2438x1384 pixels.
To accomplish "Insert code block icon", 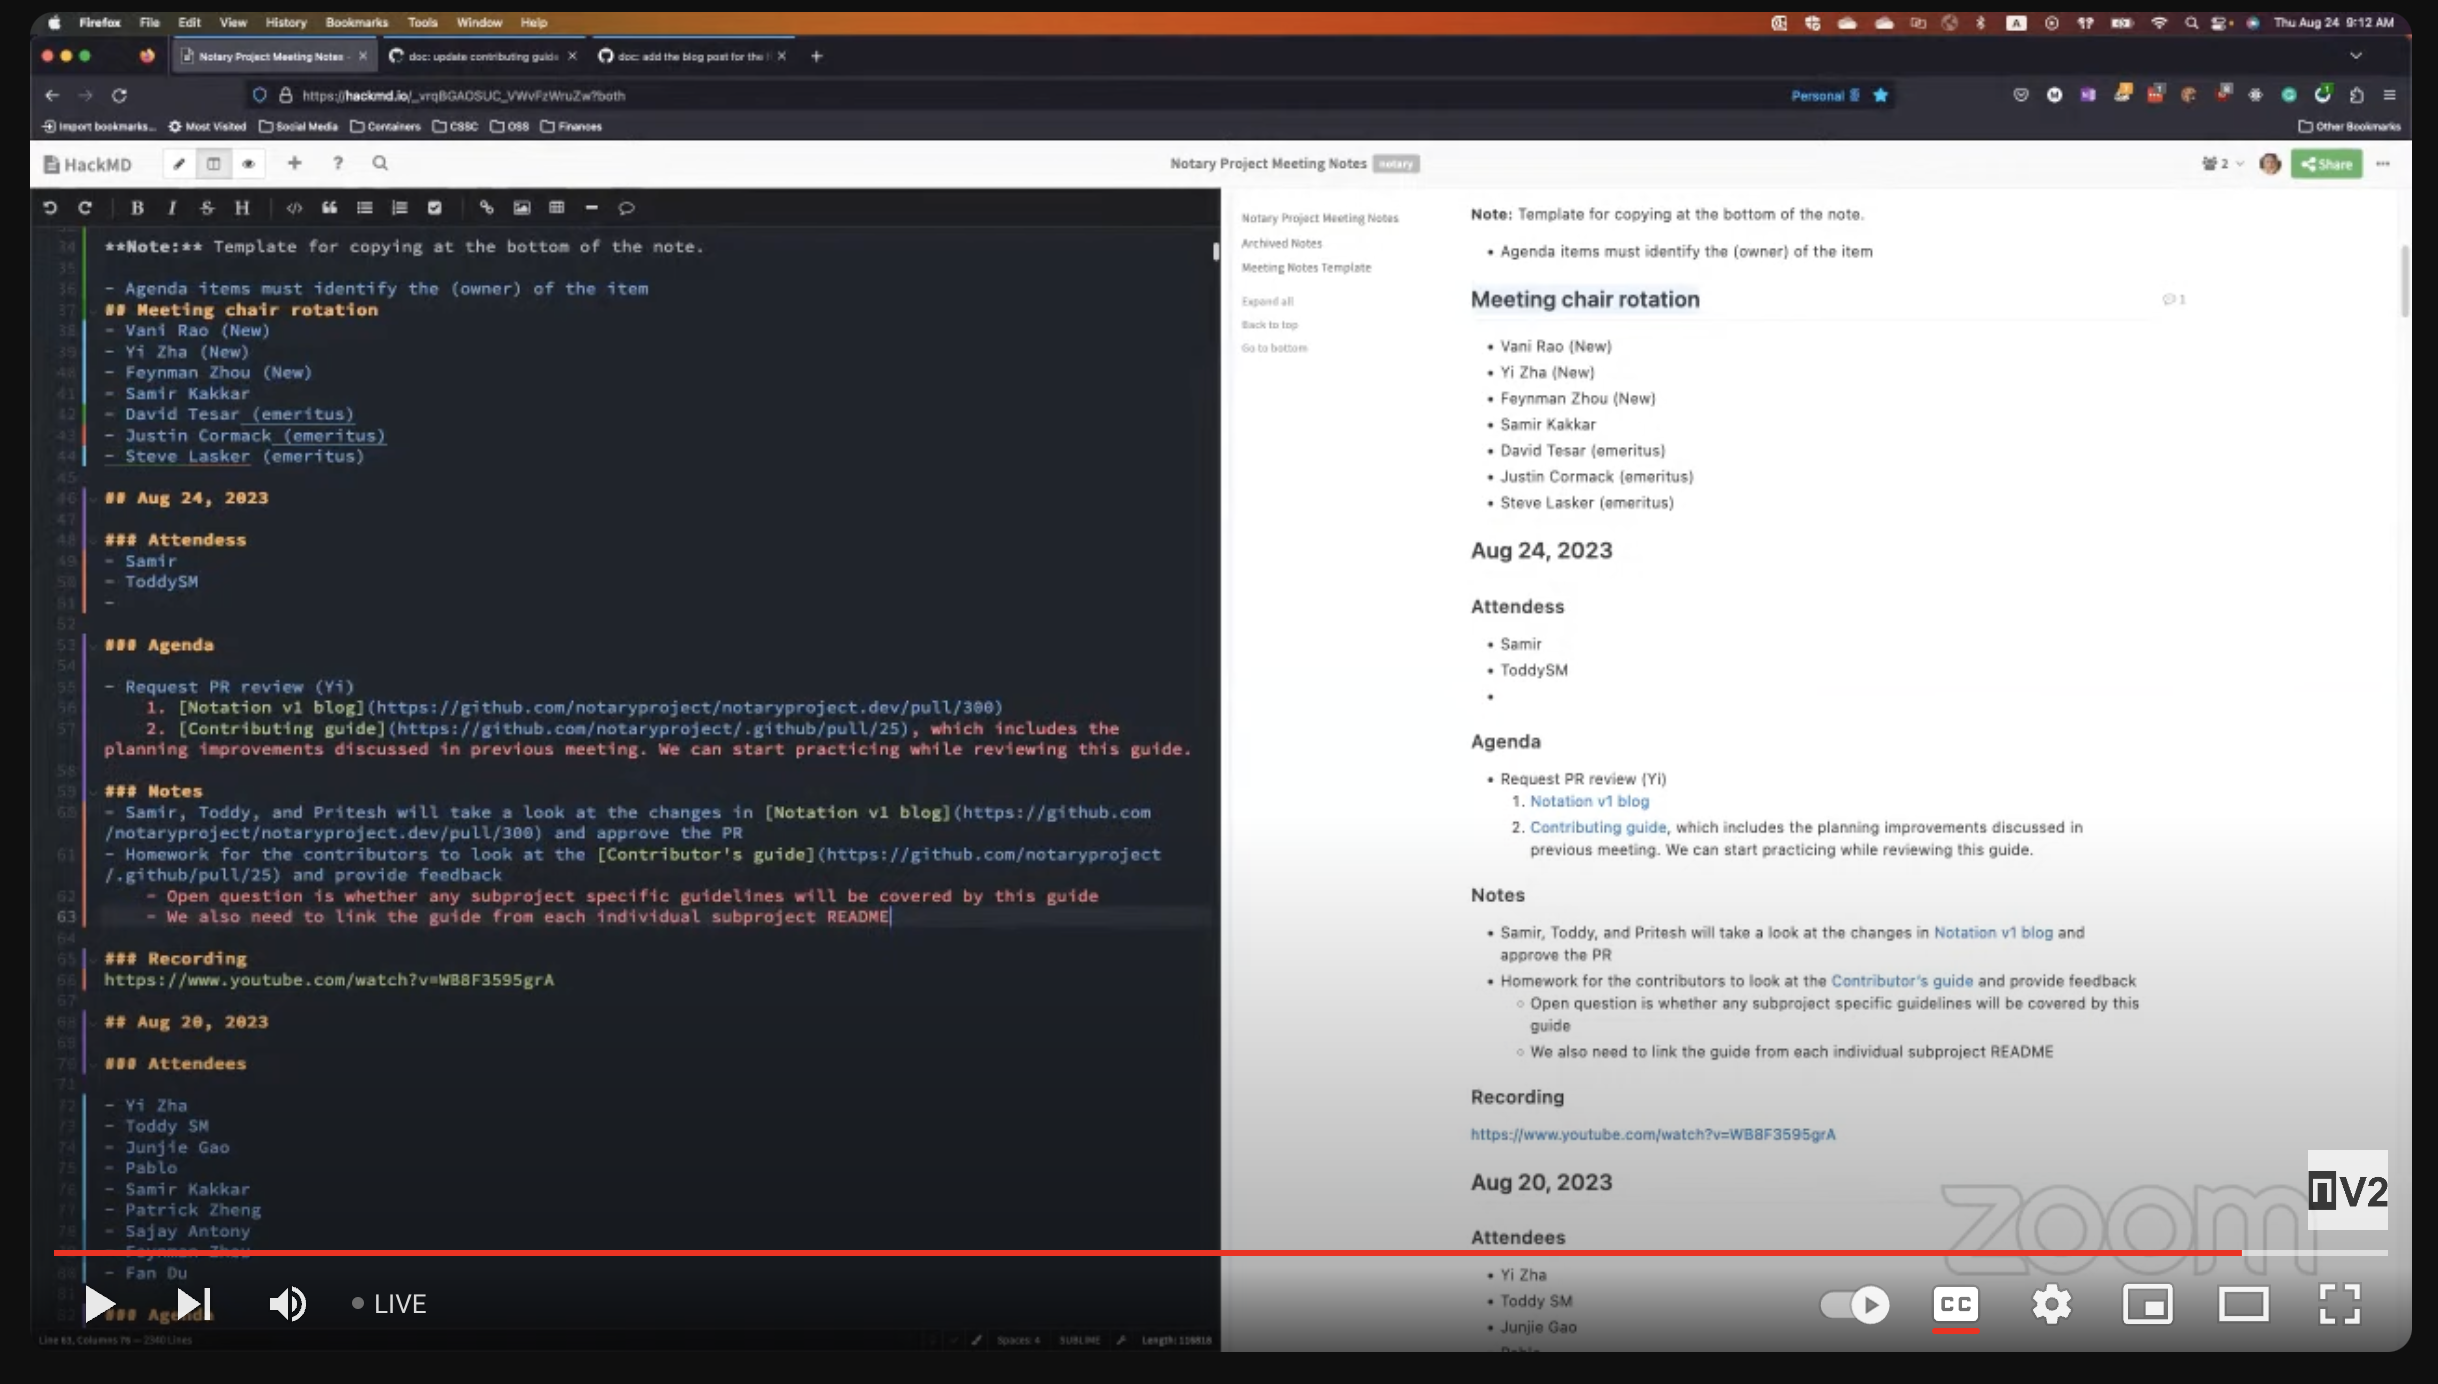I will point(294,208).
